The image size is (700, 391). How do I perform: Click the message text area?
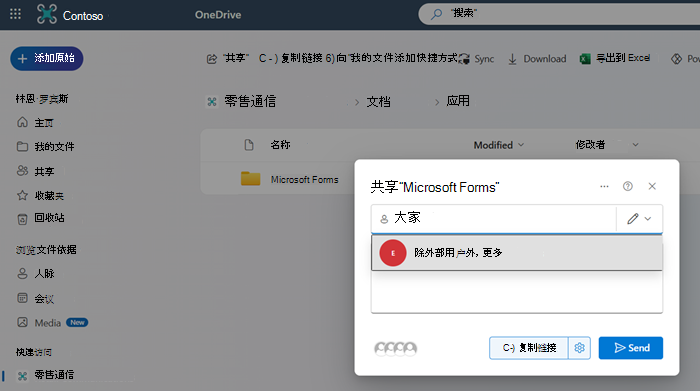[517, 291]
